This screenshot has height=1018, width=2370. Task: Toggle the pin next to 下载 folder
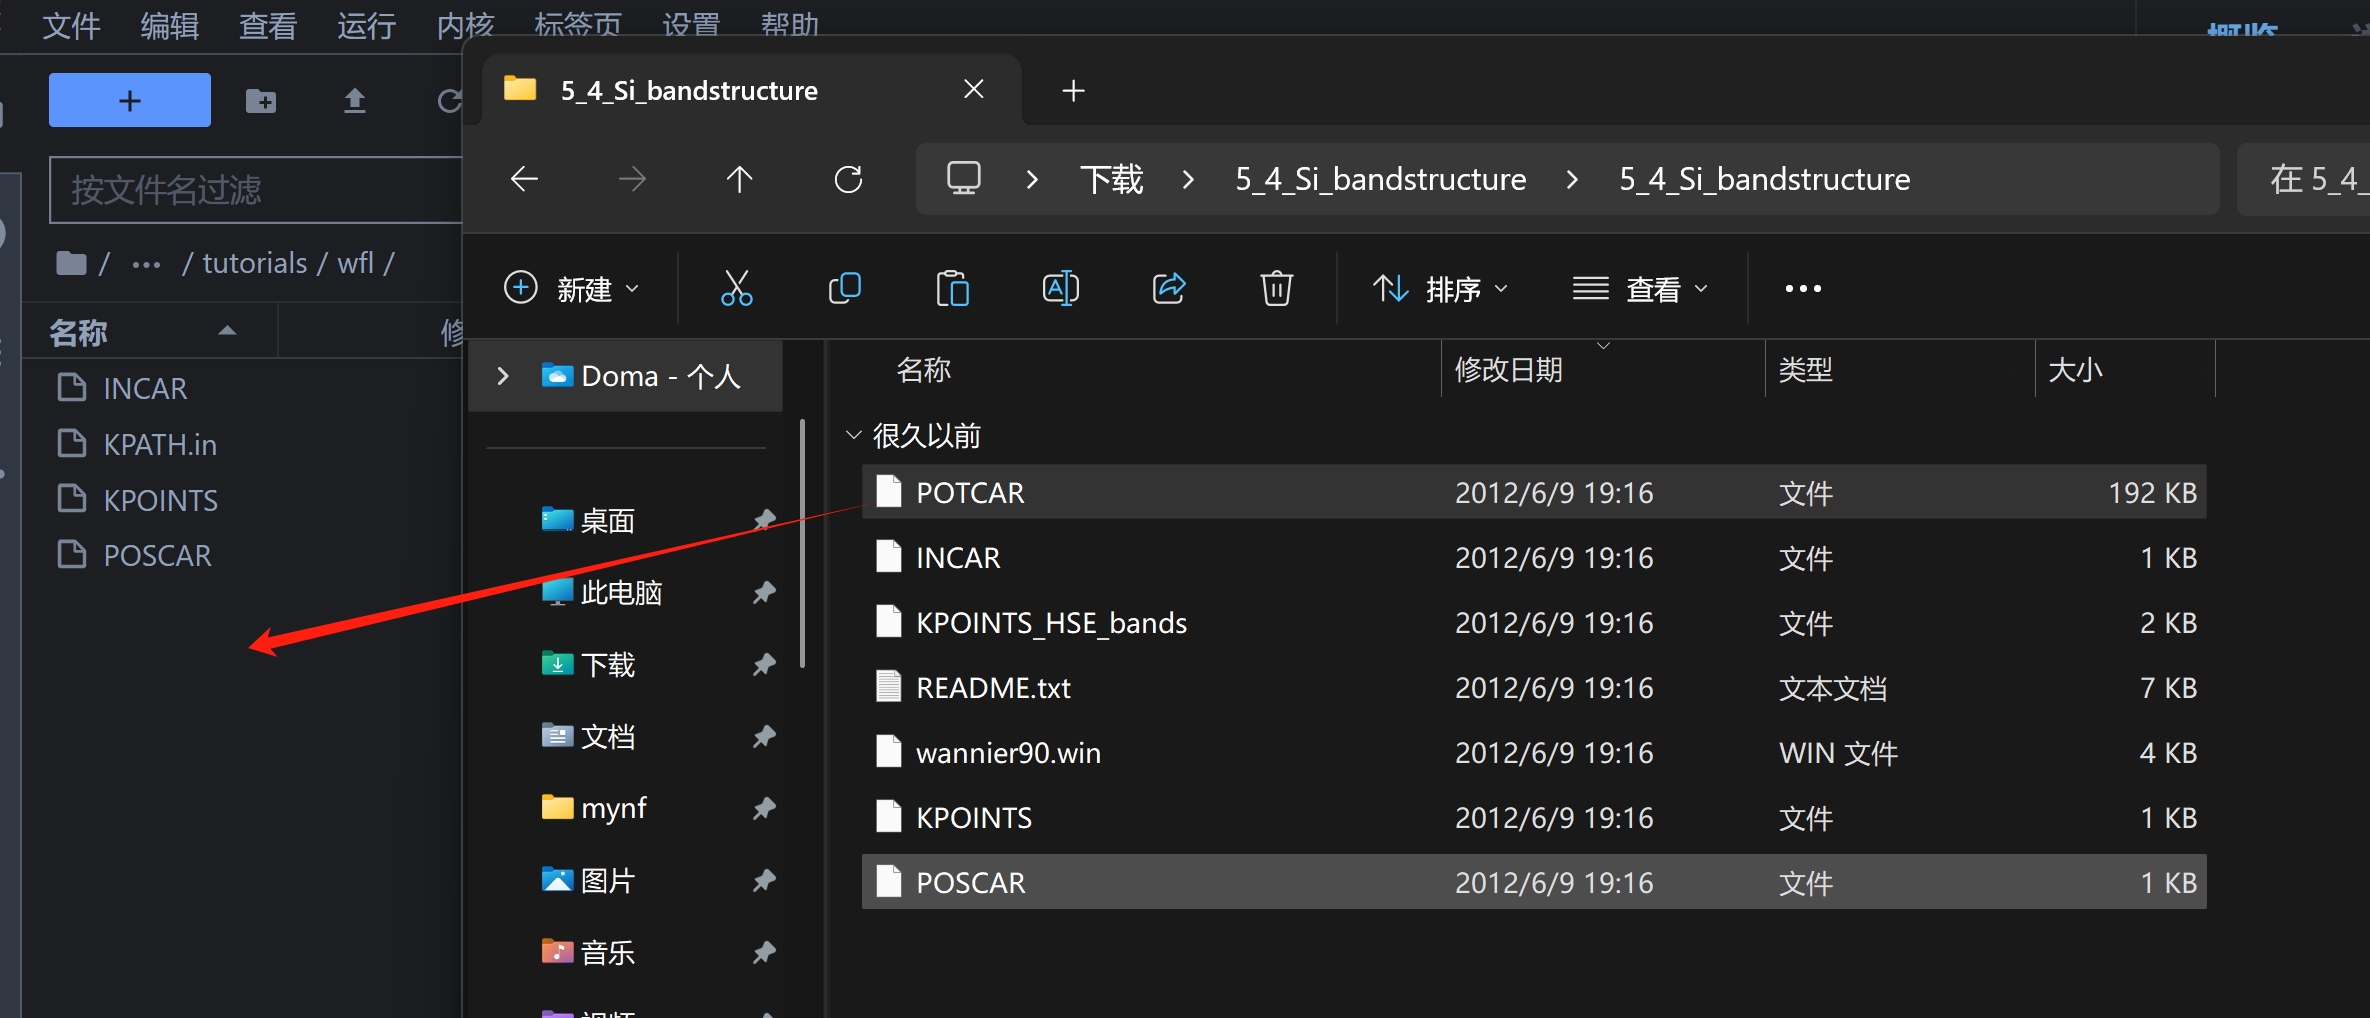(x=764, y=665)
